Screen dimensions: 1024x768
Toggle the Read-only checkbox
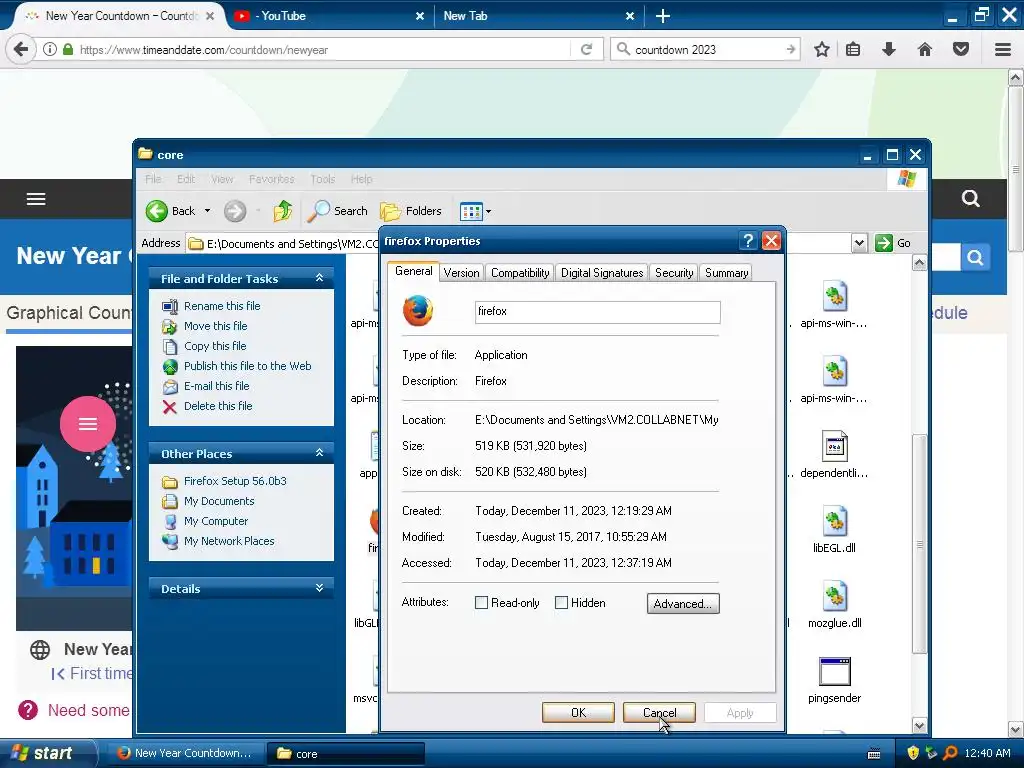click(x=481, y=603)
